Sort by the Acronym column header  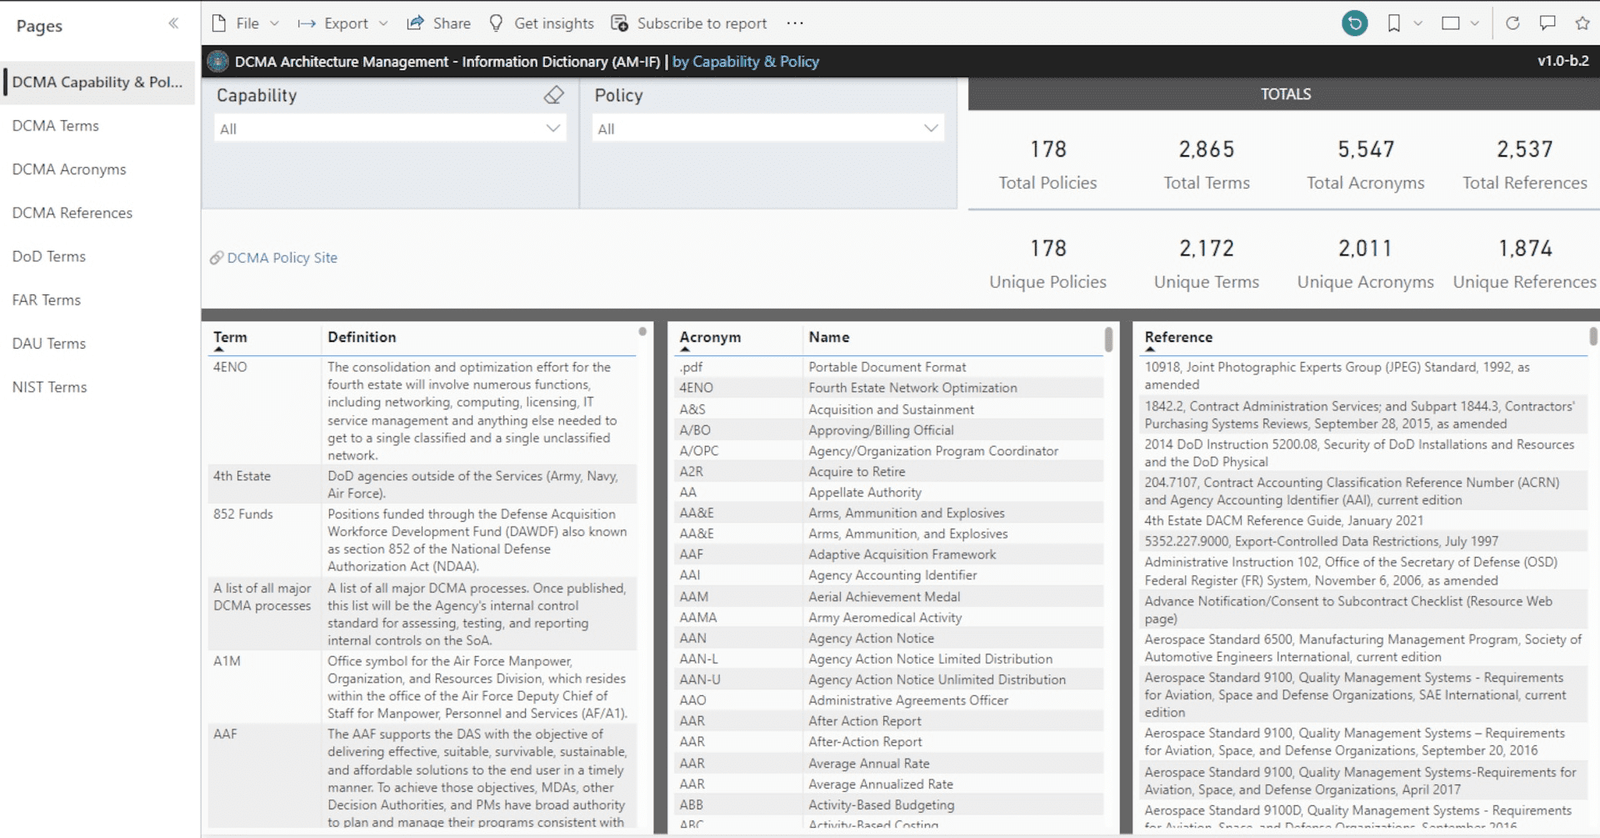710,337
